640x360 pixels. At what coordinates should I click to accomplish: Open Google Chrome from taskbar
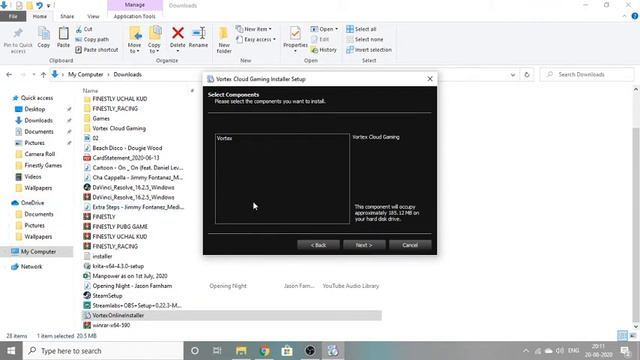264,351
